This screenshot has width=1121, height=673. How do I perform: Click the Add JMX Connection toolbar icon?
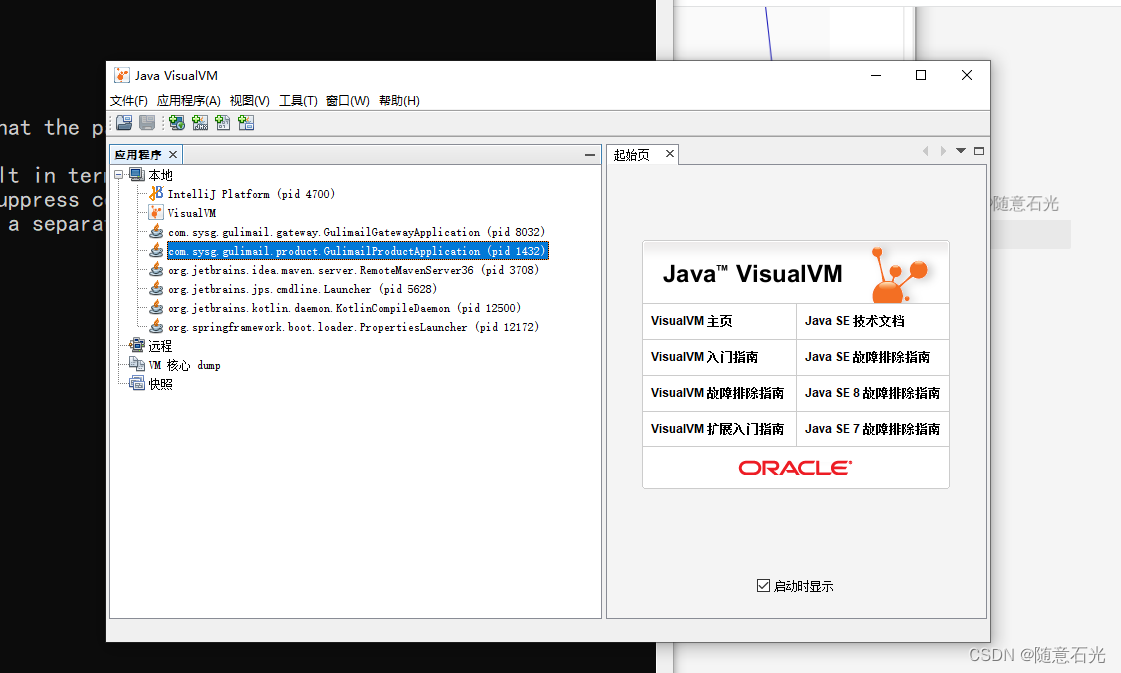pos(200,123)
